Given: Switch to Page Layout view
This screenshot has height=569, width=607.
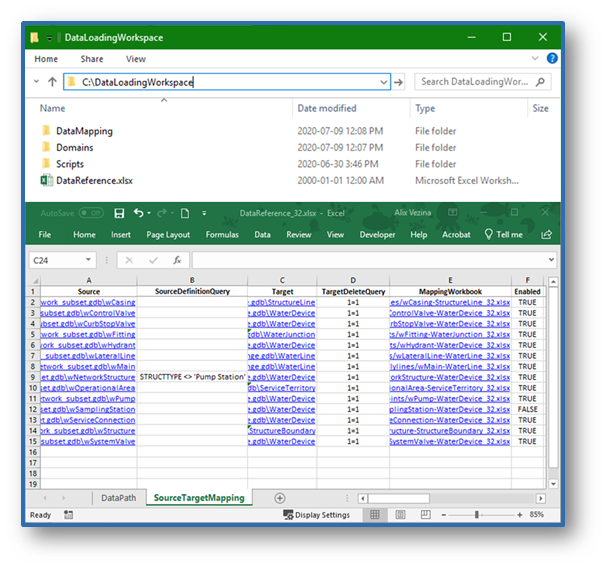Looking at the screenshot, I should pos(400,515).
